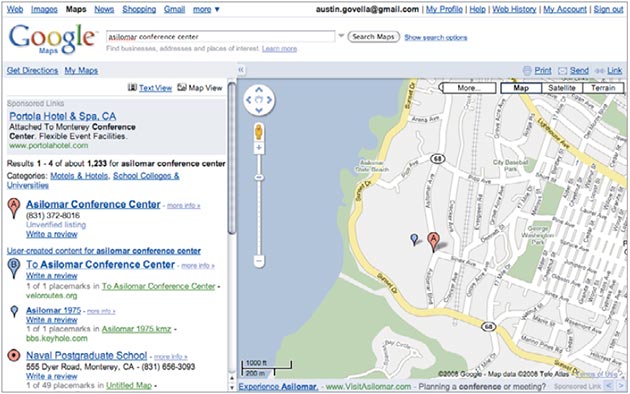The width and height of the screenshot is (630, 394).
Task: Click the Send envelope icon
Action: 562,71
